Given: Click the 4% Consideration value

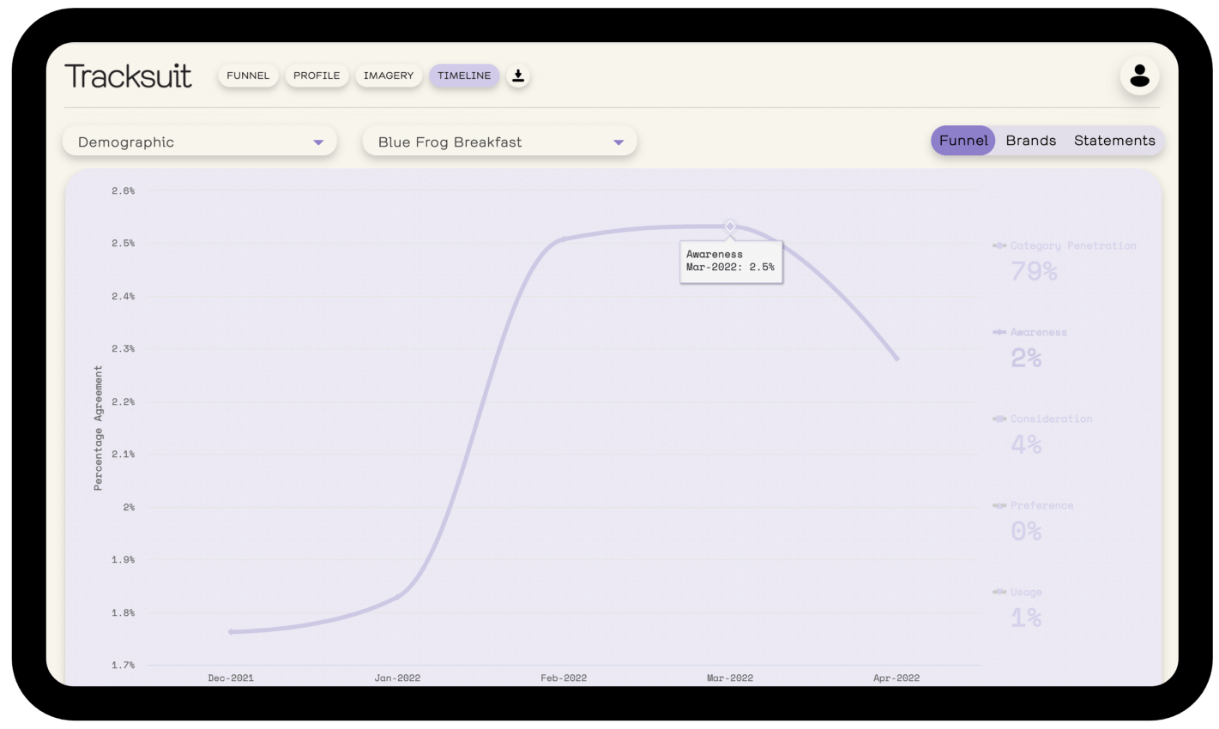Looking at the screenshot, I should (1026, 445).
